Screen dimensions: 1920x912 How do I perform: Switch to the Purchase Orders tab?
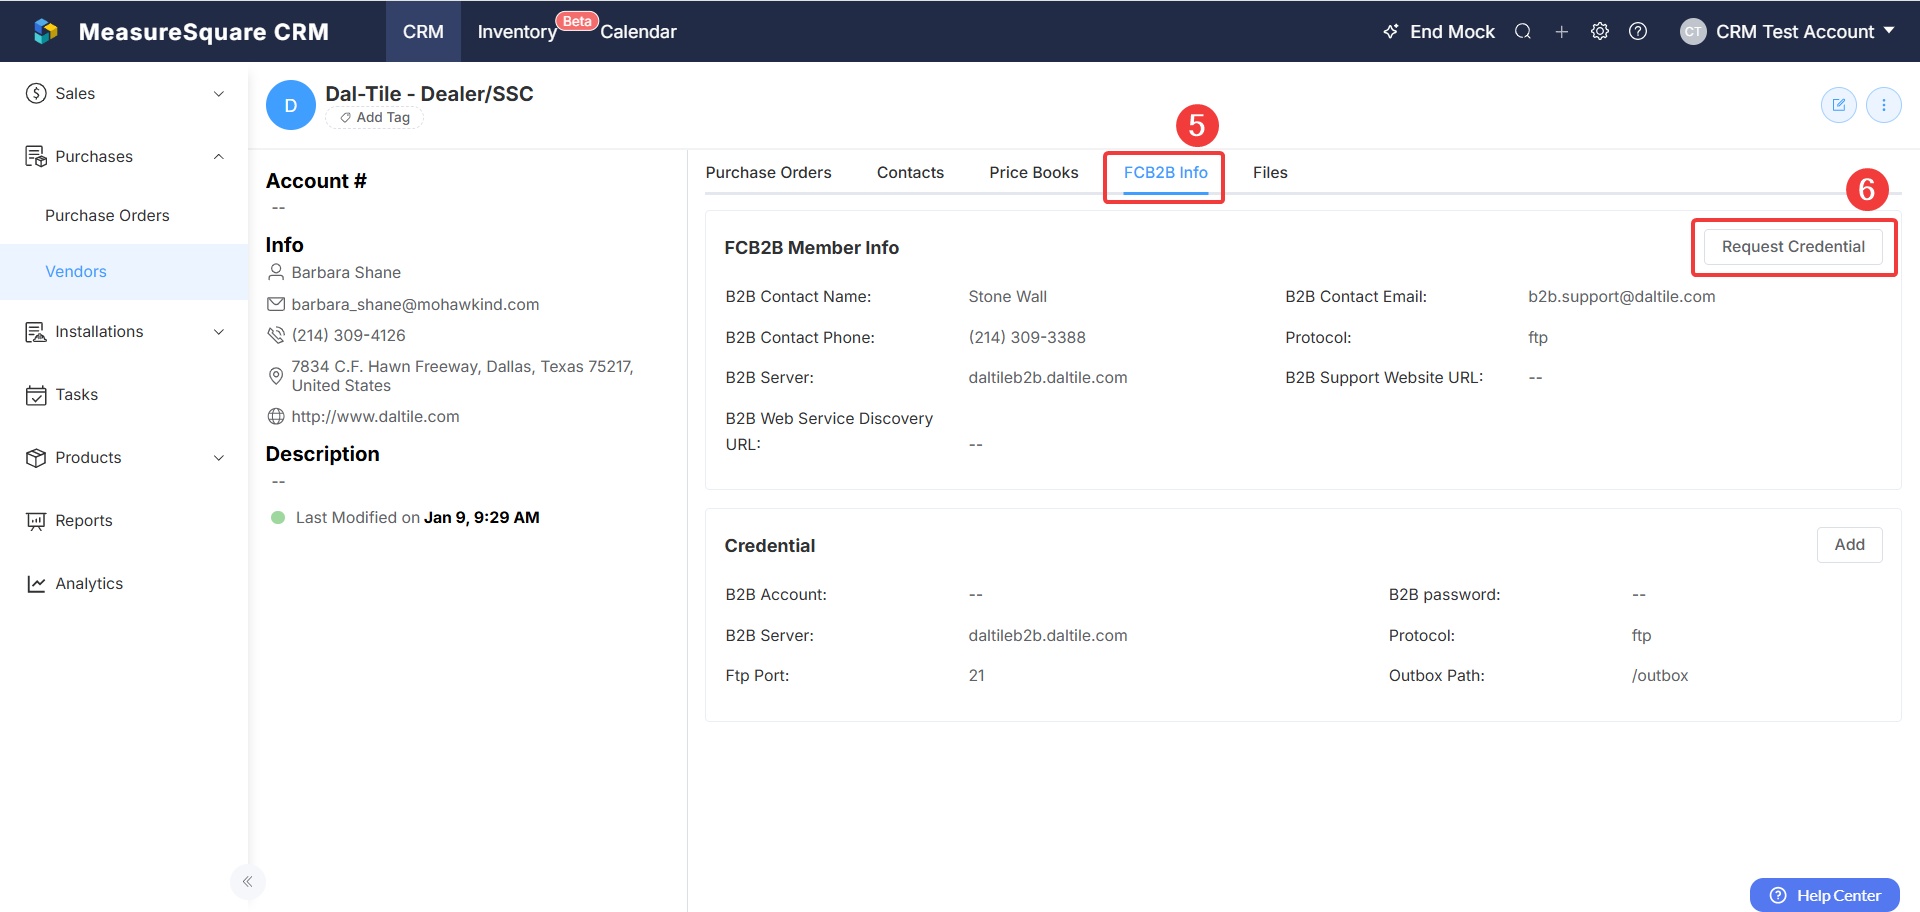pyautogui.click(x=768, y=172)
